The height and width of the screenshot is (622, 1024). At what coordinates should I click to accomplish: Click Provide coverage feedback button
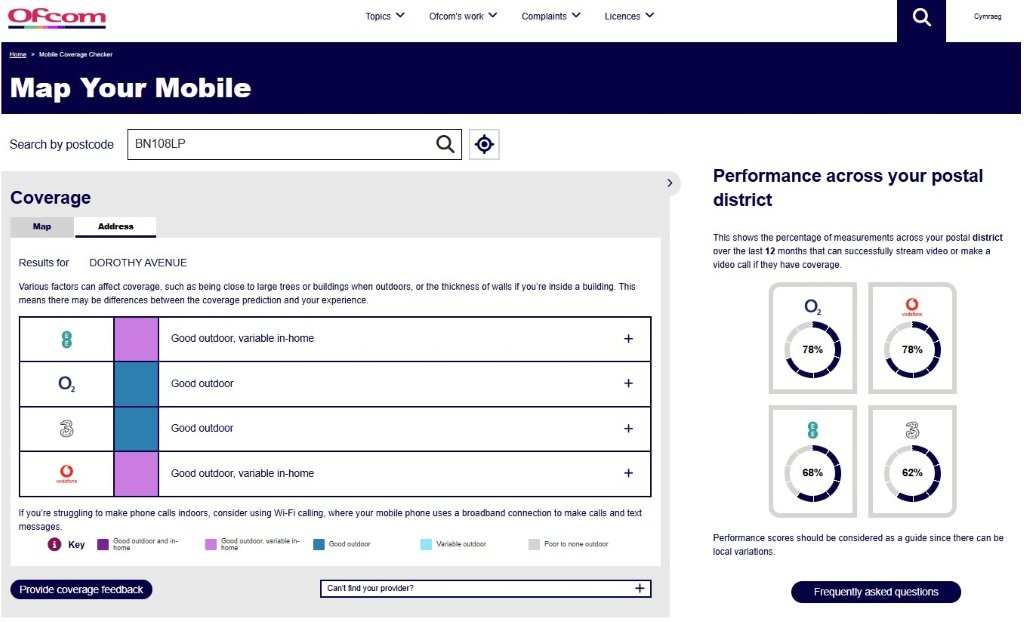(81, 590)
